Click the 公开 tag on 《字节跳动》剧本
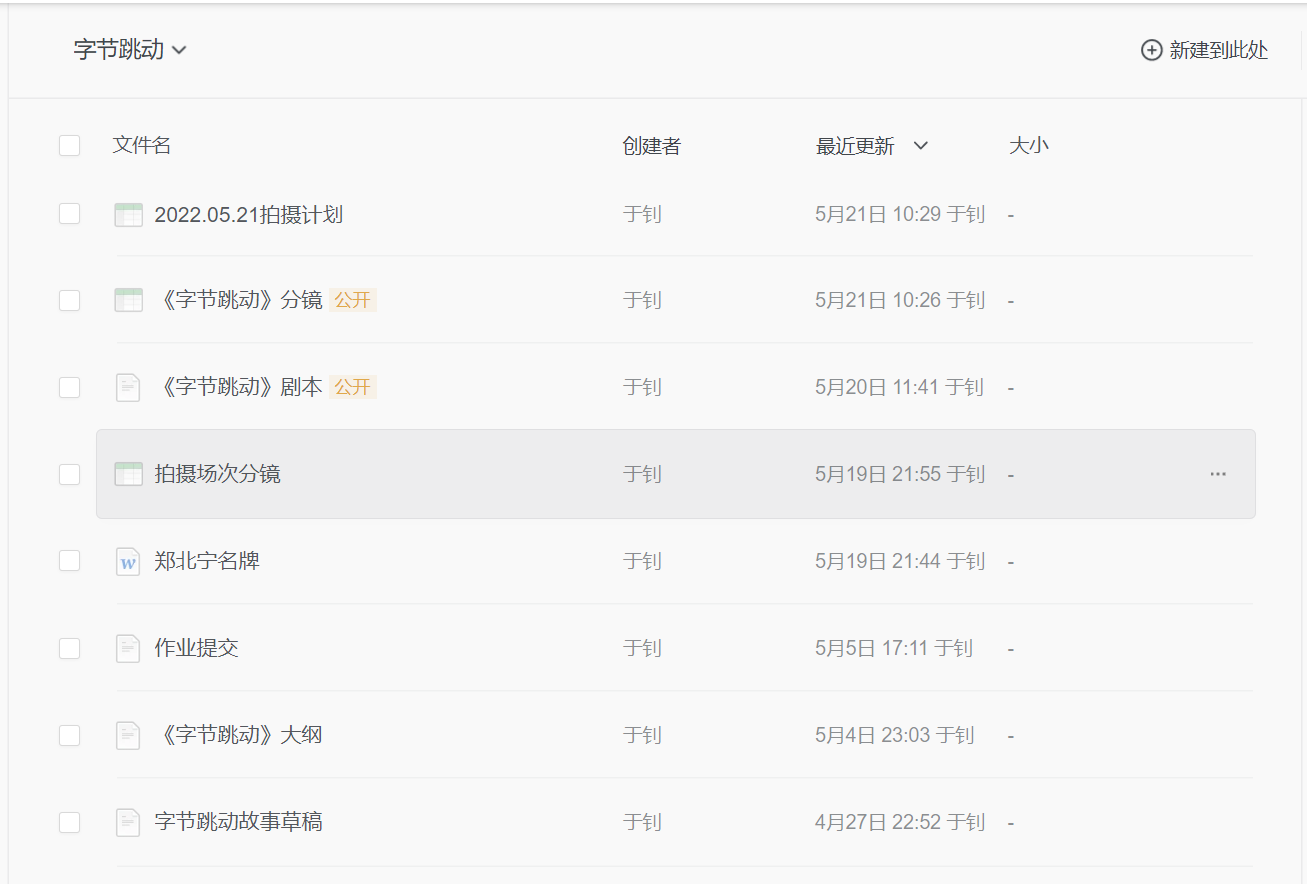The height and width of the screenshot is (884, 1307). (353, 387)
